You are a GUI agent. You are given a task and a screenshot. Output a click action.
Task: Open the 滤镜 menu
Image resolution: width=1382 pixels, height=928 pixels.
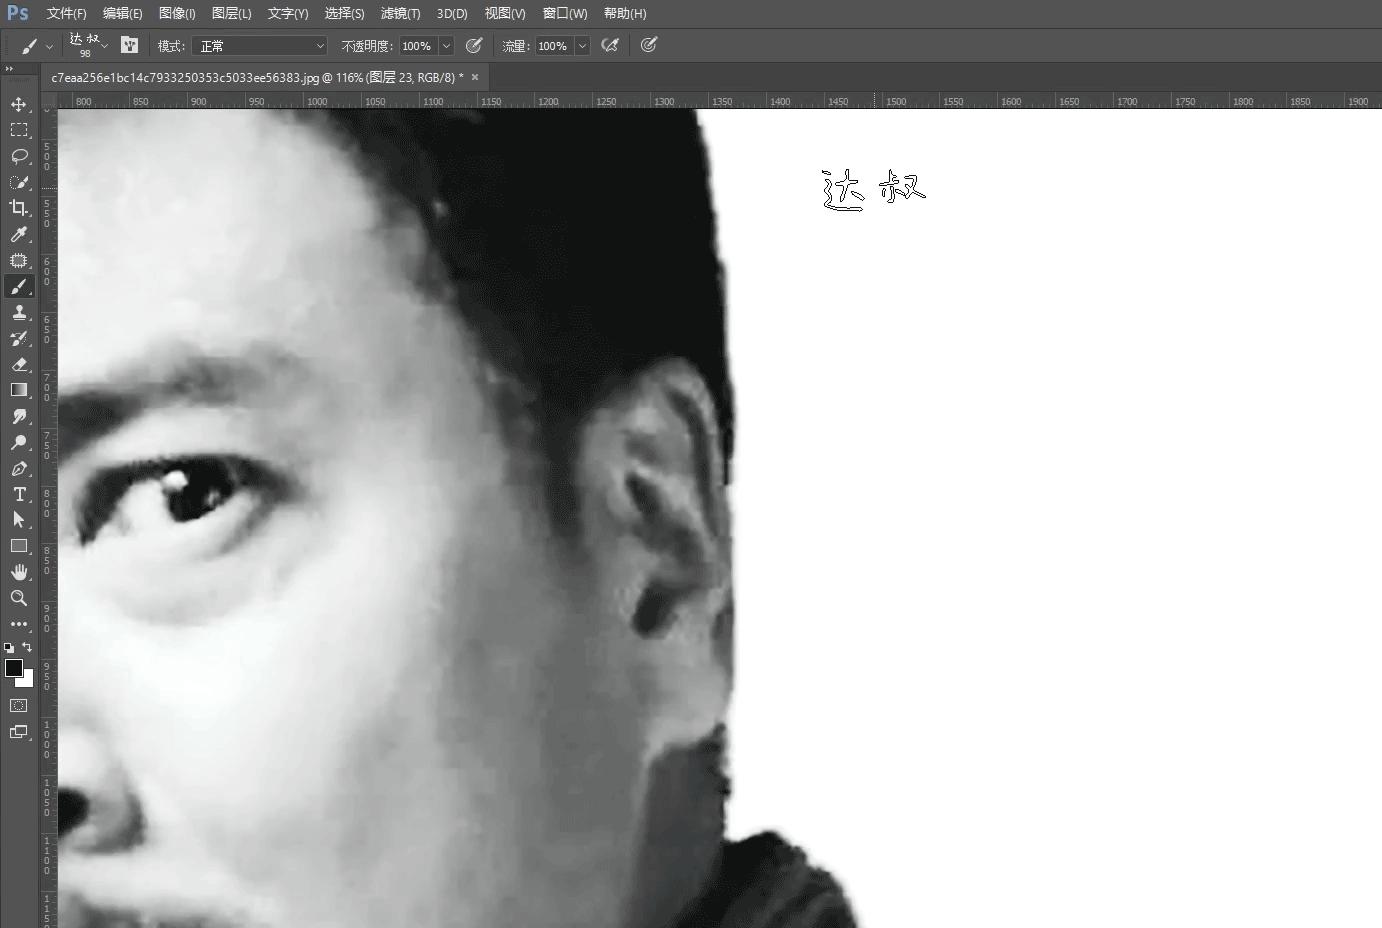pos(401,13)
